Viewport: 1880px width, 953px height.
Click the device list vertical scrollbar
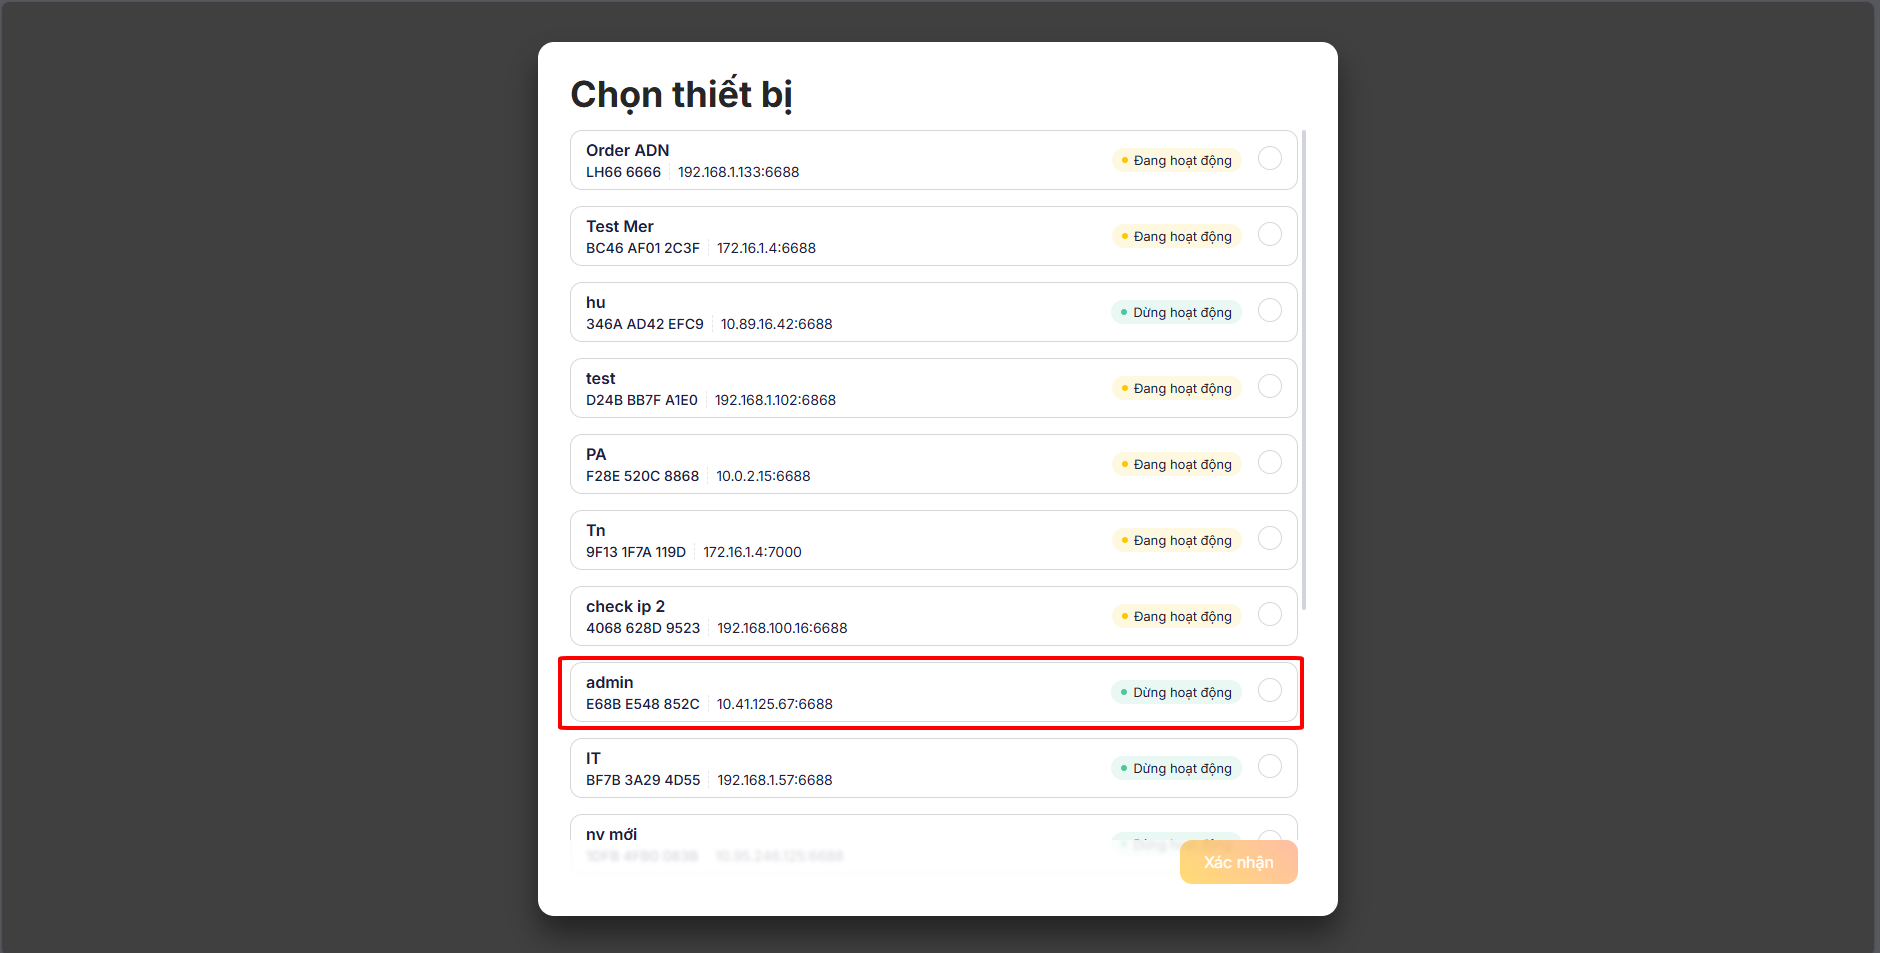click(1304, 370)
